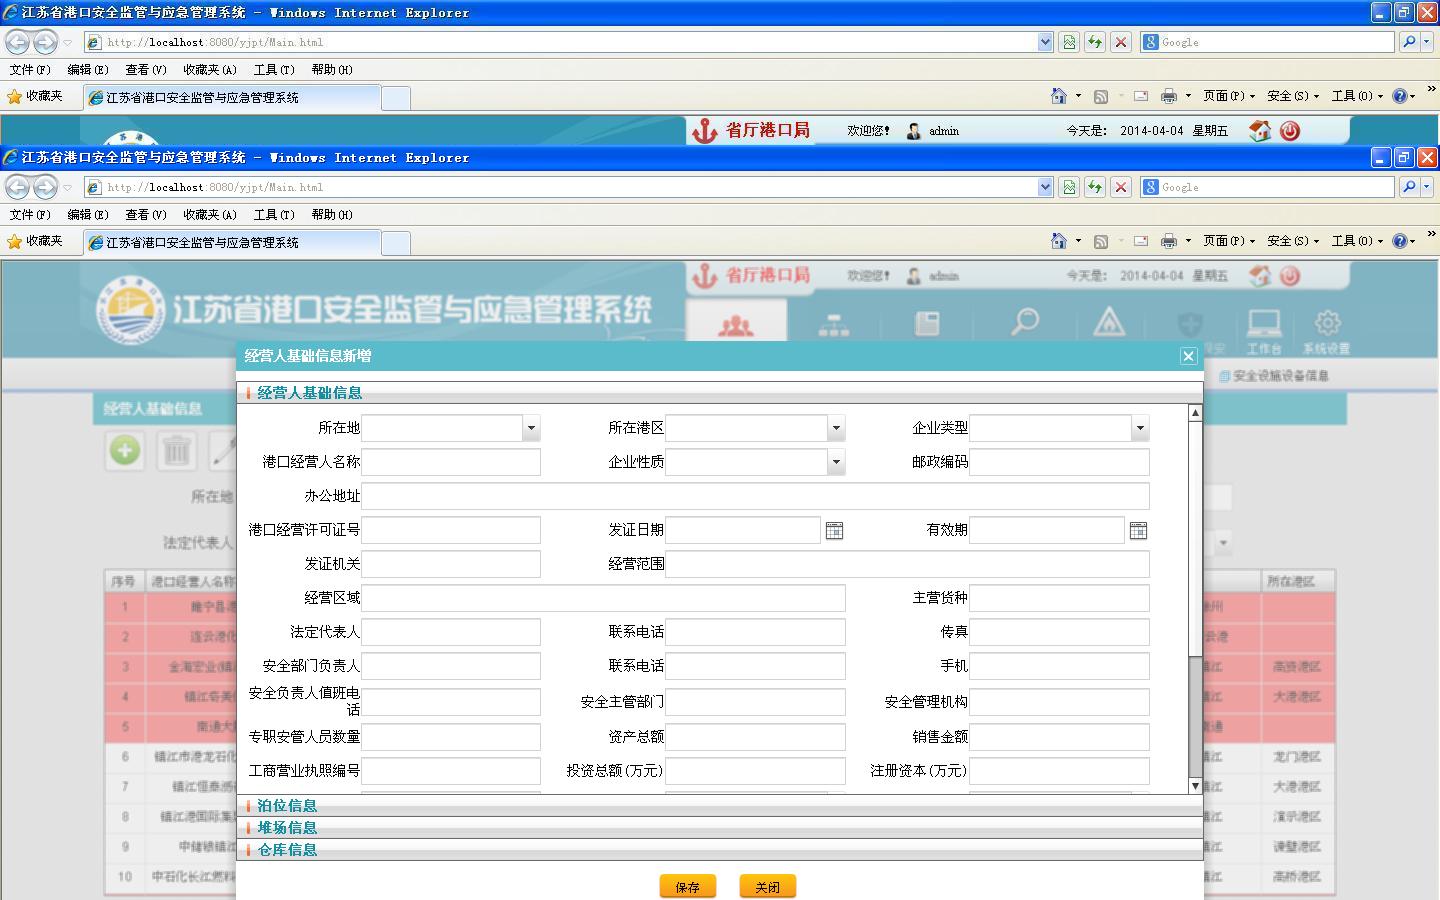Open the 有效期 calendar picker
The height and width of the screenshot is (900, 1440).
1138,531
